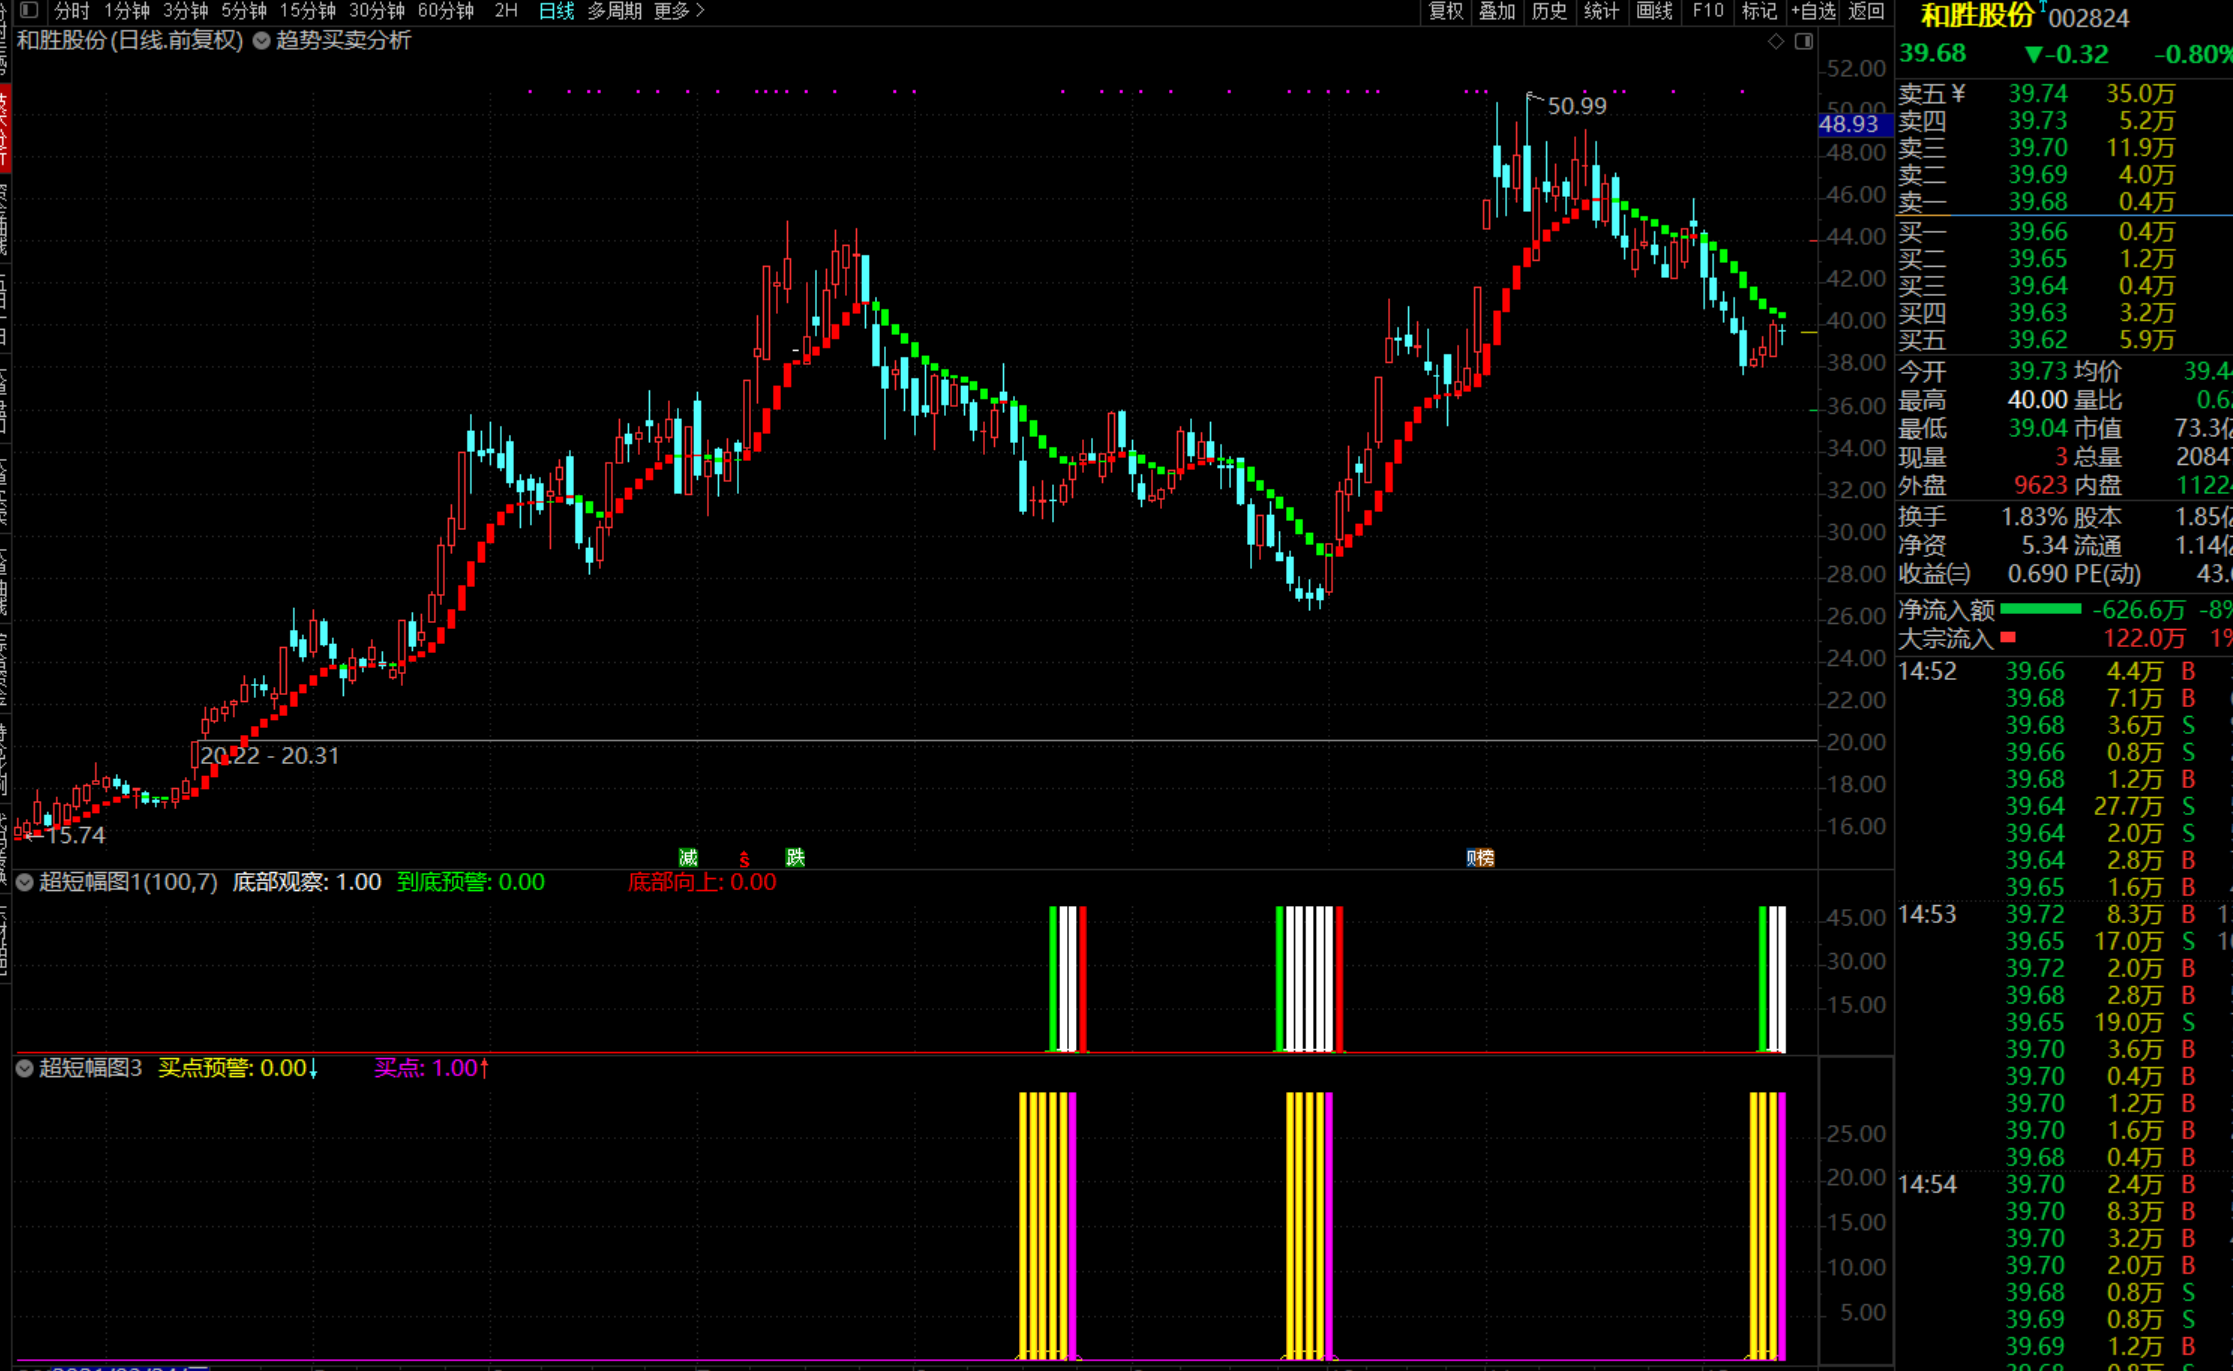
Task: Click the 复权 adjustment button
Action: 1445,11
